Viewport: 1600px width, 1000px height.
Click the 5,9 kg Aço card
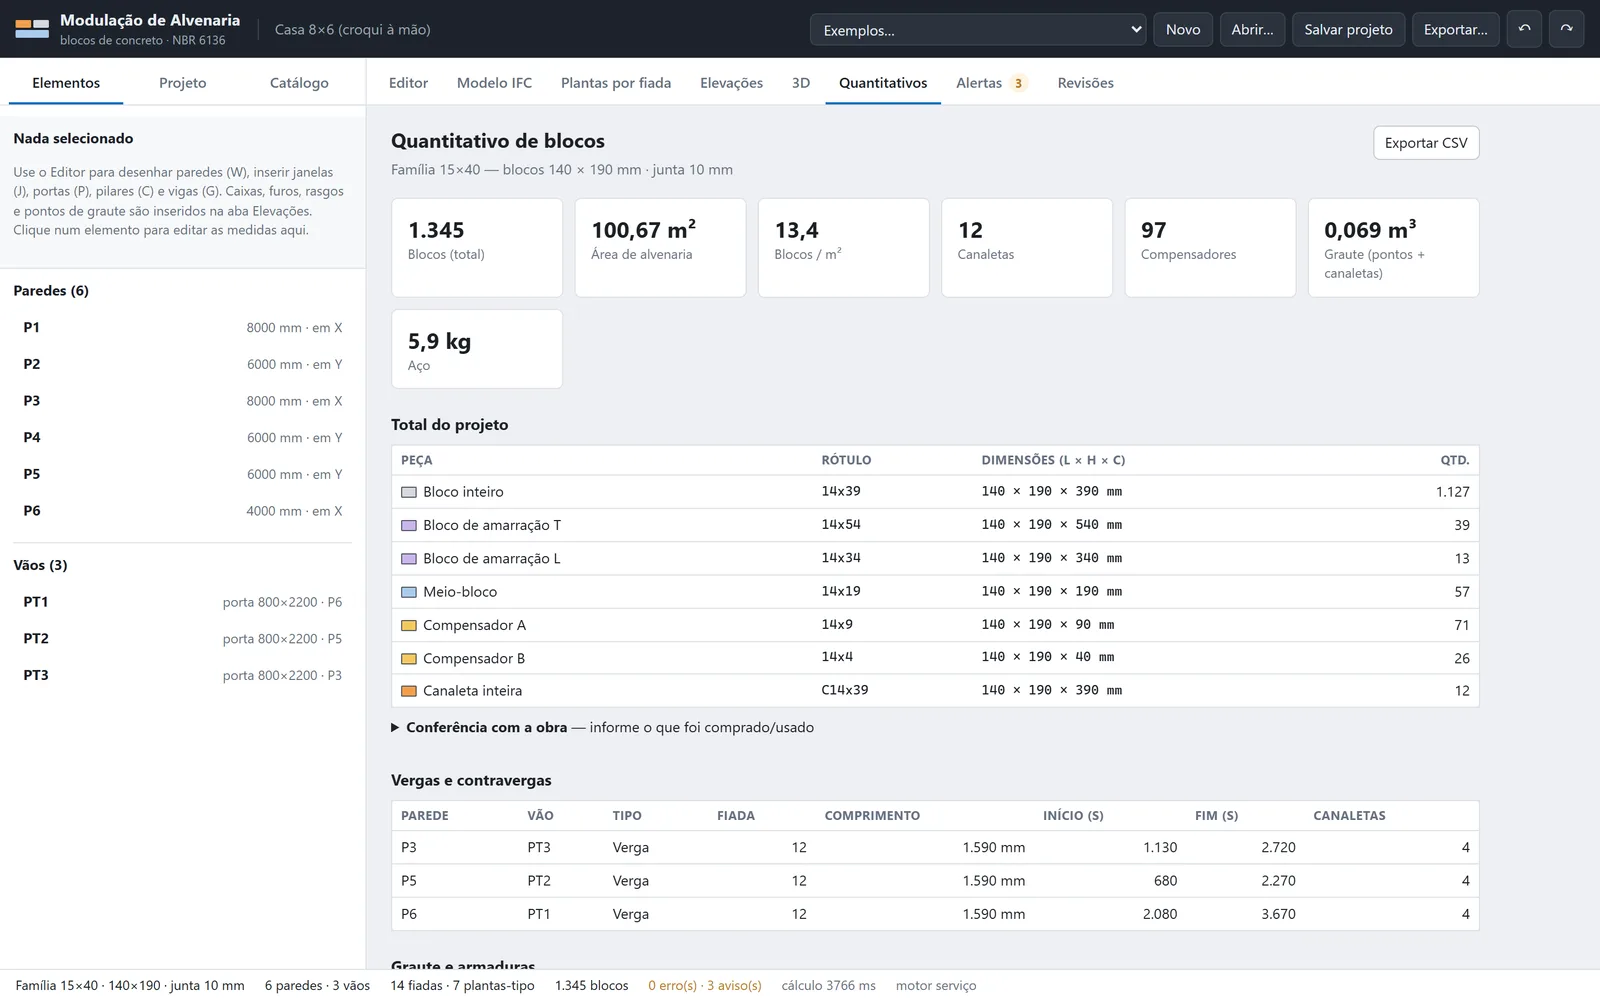coord(477,349)
